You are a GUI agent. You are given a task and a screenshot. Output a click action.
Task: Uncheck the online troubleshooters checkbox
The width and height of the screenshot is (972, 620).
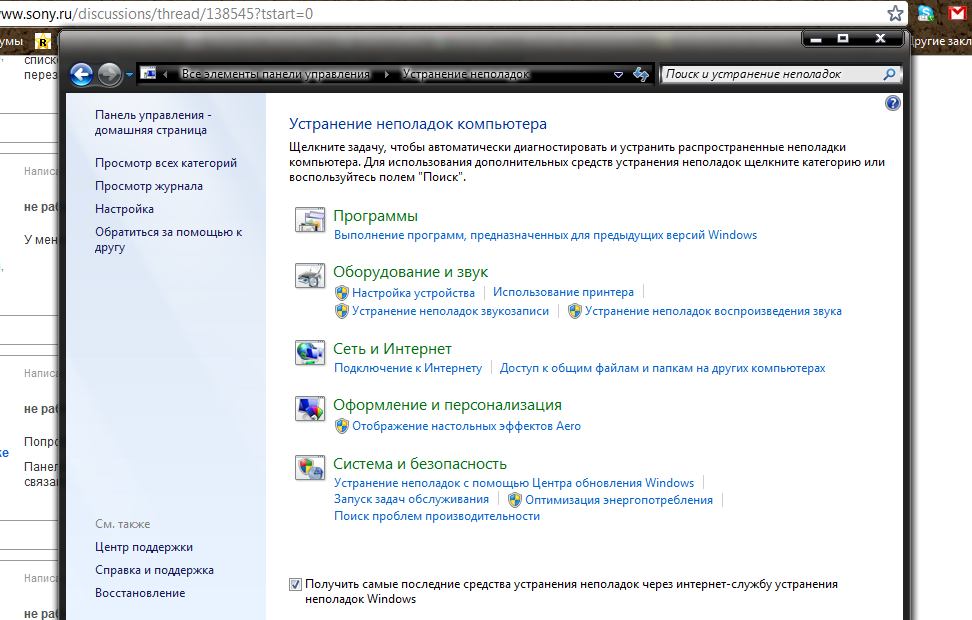[x=295, y=584]
